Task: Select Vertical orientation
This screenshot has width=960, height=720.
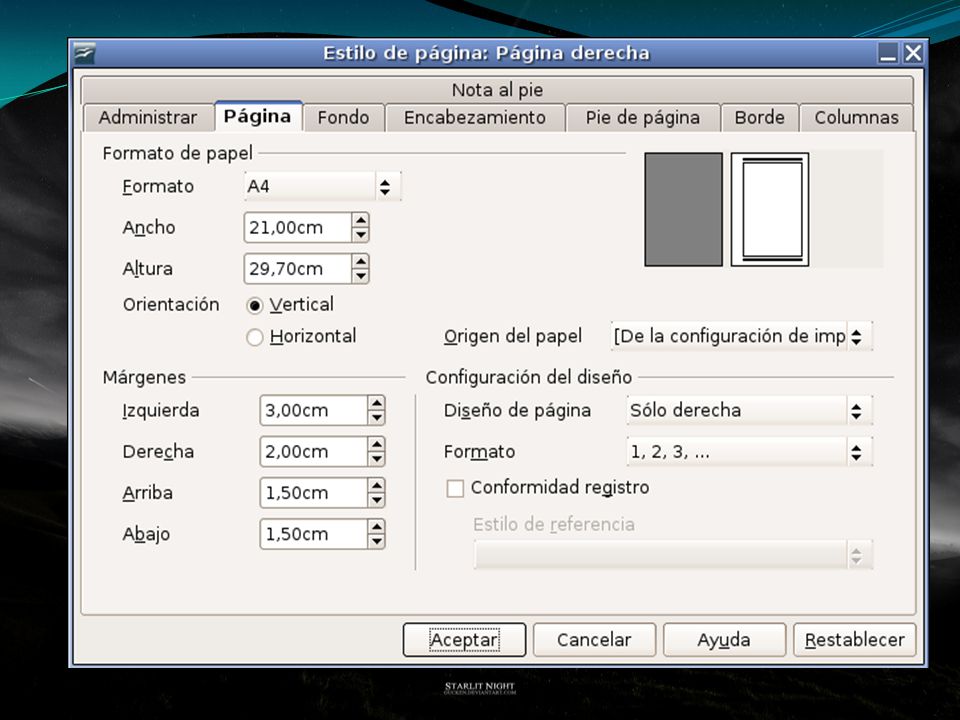Action: pyautogui.click(x=255, y=305)
